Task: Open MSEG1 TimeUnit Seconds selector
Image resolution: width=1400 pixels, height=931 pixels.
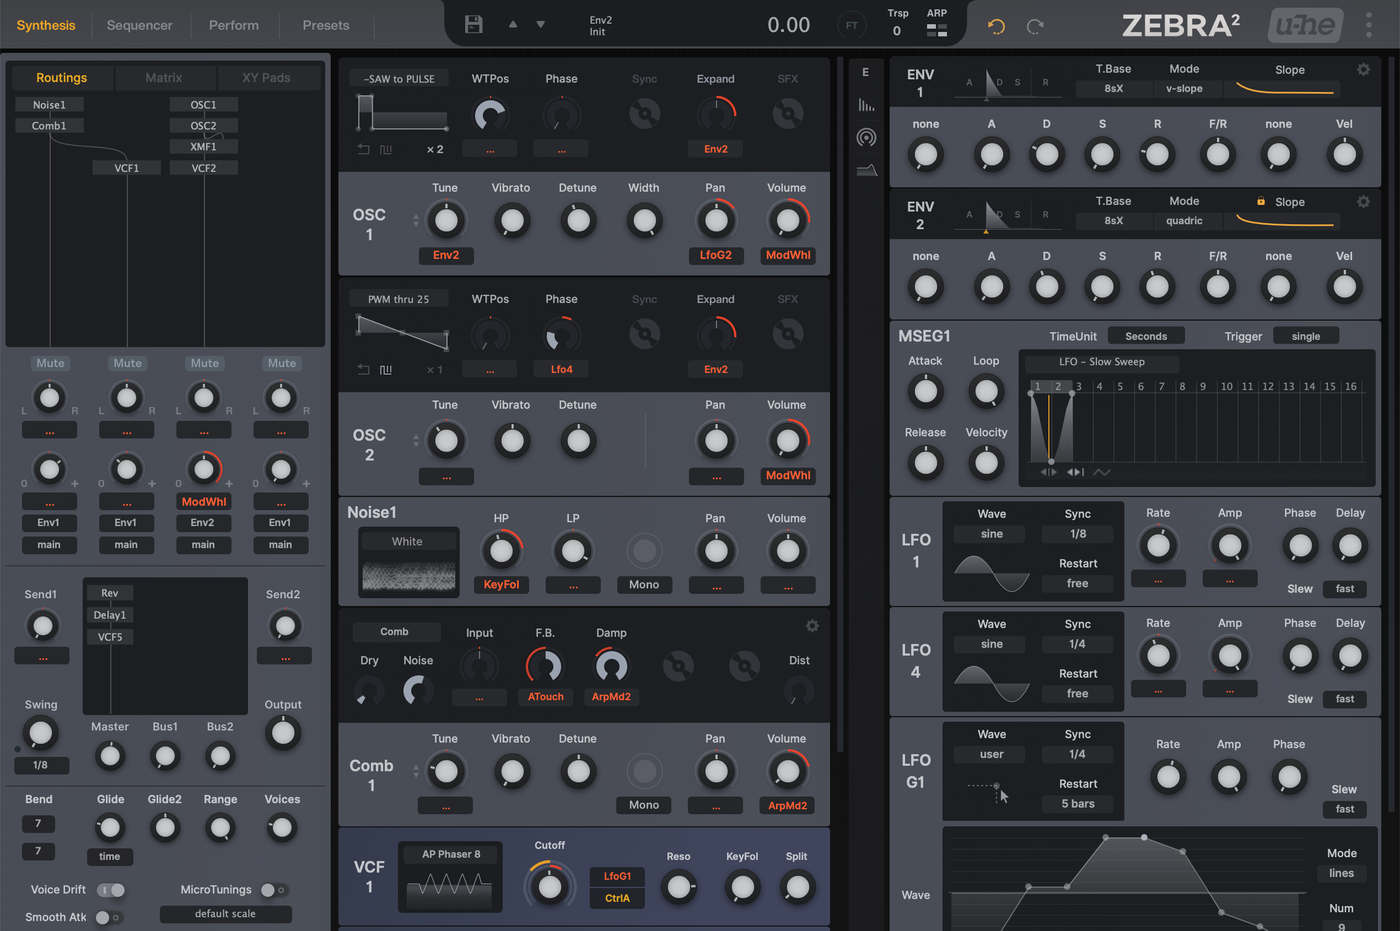Action: tap(1146, 336)
